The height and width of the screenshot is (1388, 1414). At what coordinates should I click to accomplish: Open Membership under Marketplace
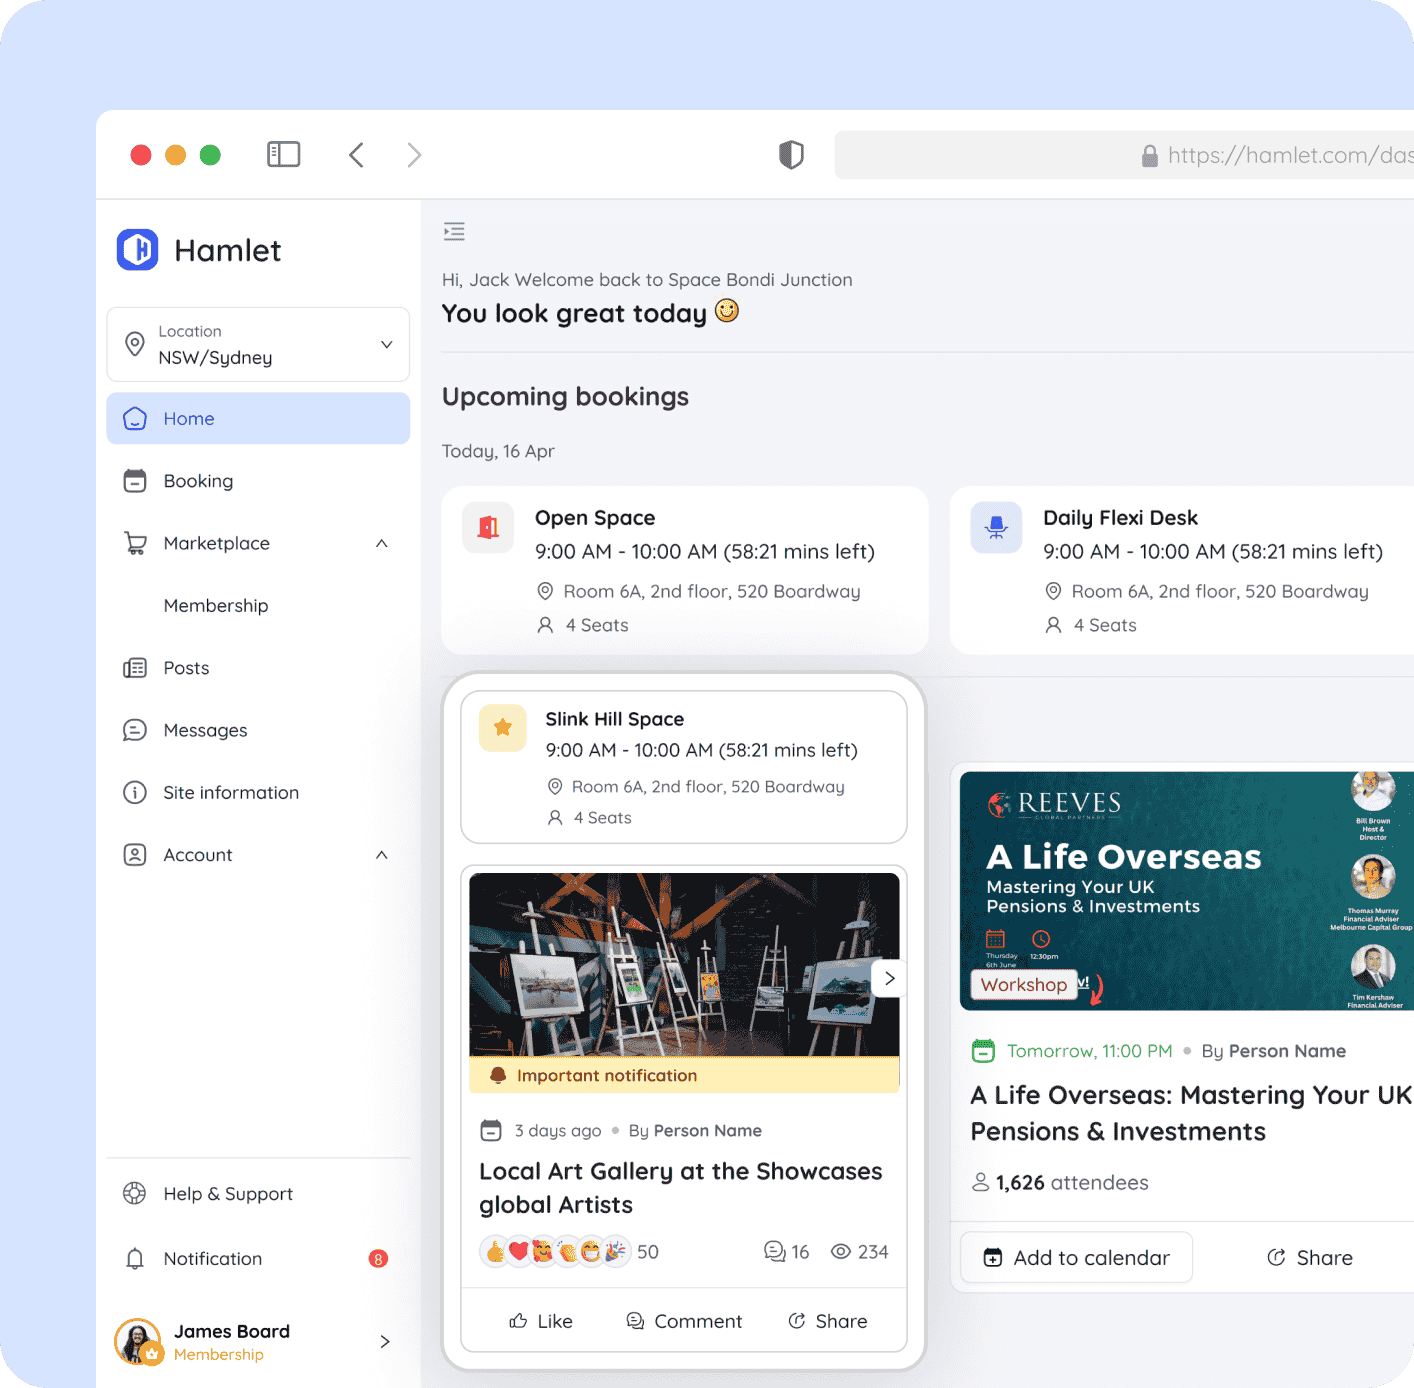coord(216,606)
